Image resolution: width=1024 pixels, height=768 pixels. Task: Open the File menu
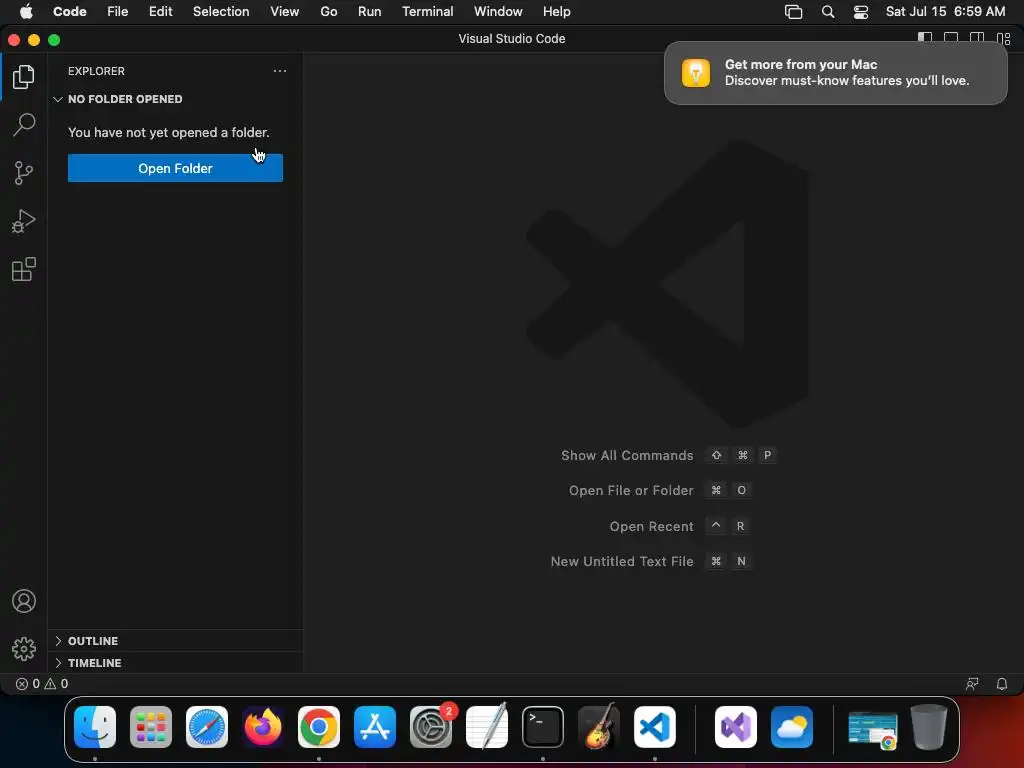[118, 12]
